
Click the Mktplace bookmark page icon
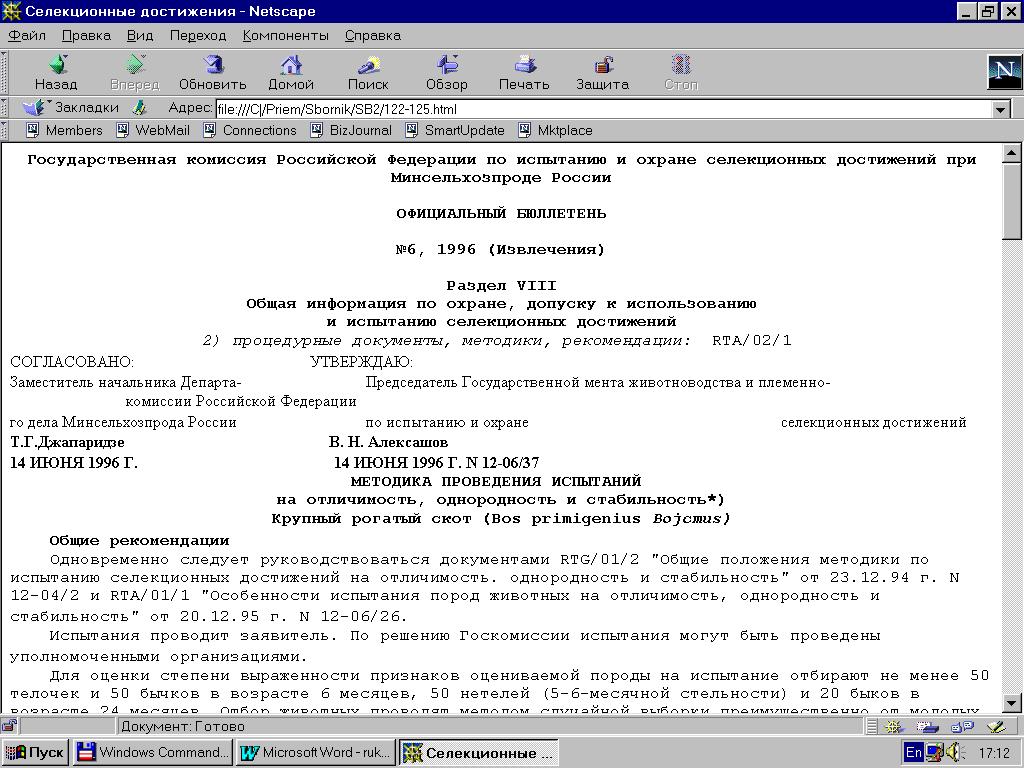(x=525, y=130)
